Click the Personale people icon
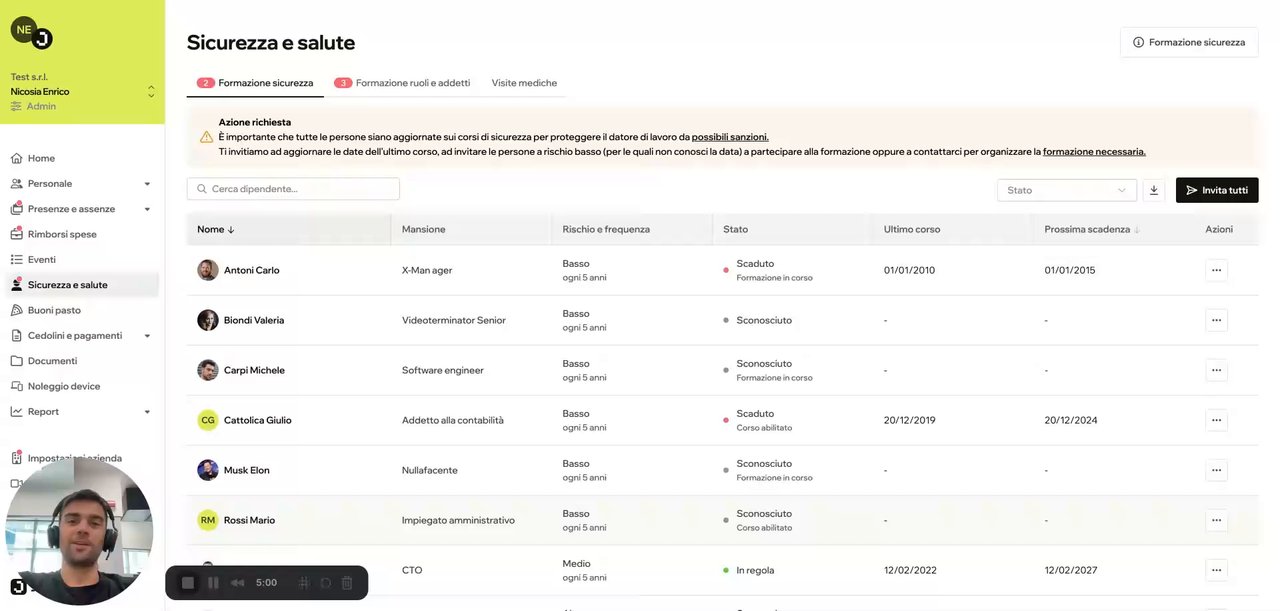1280x611 pixels. (x=17, y=184)
